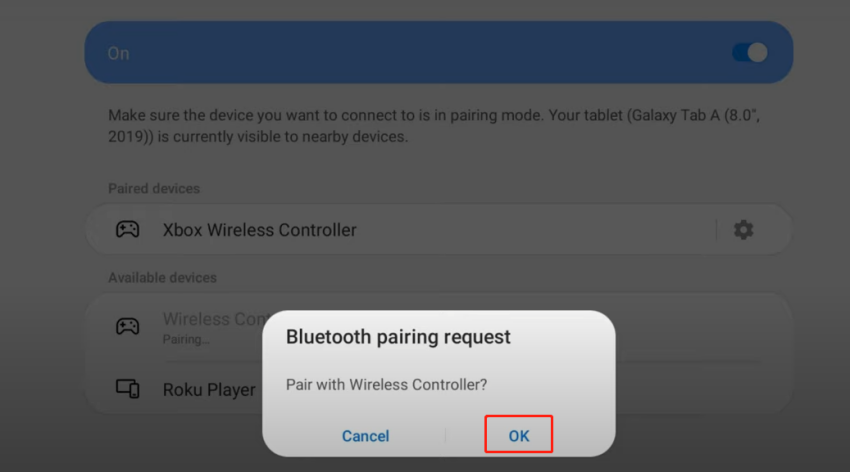The width and height of the screenshot is (850, 472).
Task: Click the "Available devices" section header
Action: (162, 277)
